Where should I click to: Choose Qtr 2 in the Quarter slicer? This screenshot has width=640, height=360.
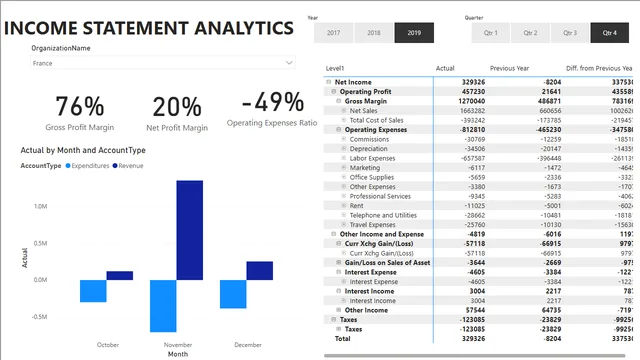[x=530, y=33]
